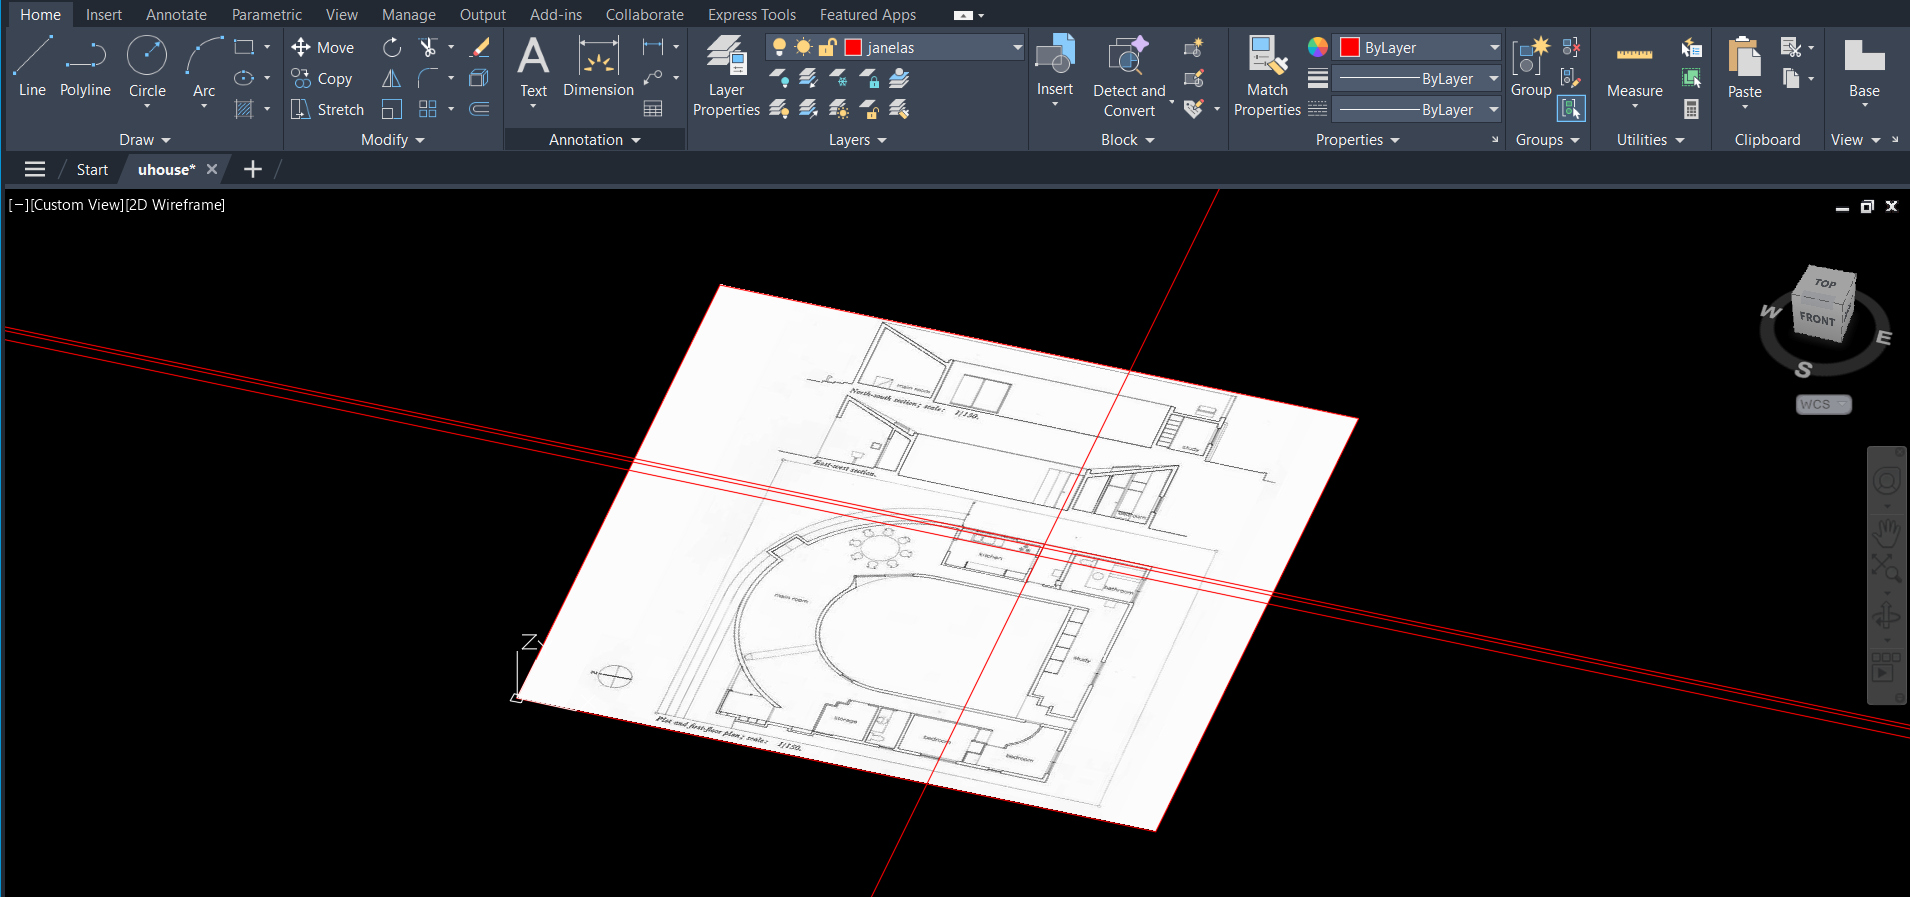Click the Stretch button
The image size is (1910, 897).
point(328,110)
